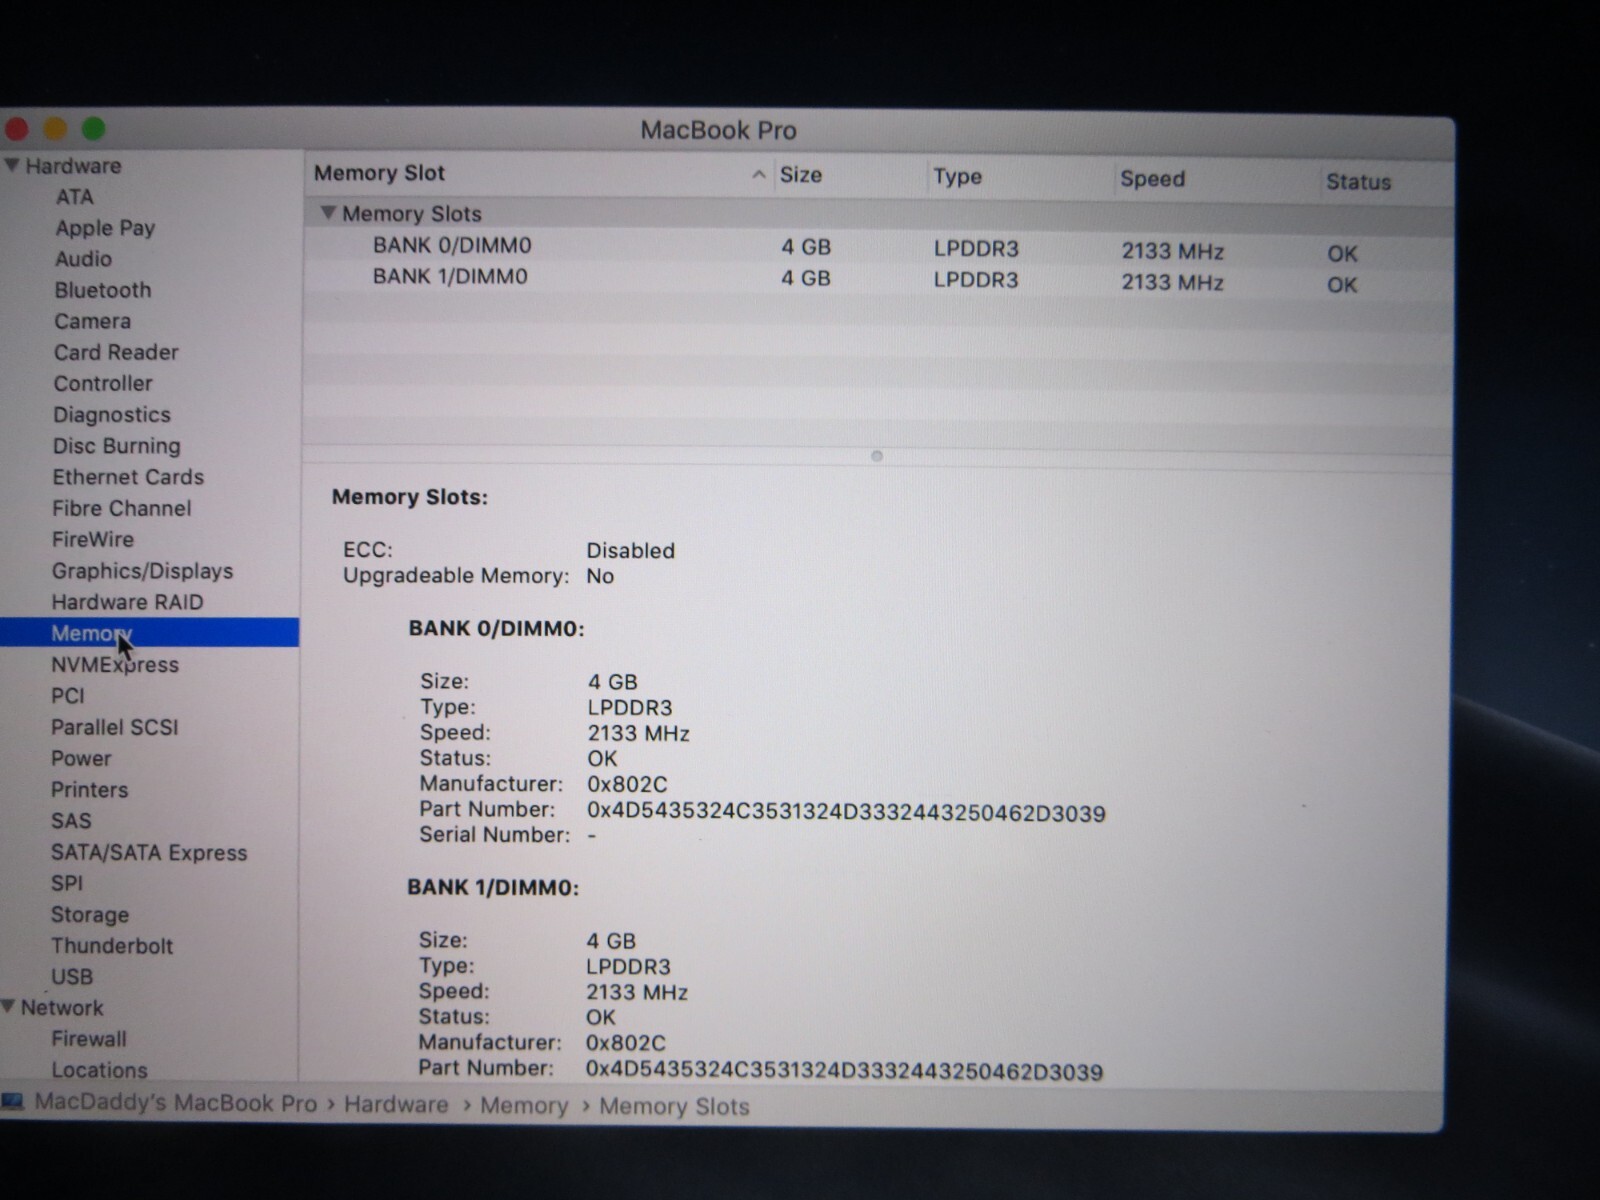Select Camera in the sidebar
The width and height of the screenshot is (1600, 1200).
[x=92, y=321]
